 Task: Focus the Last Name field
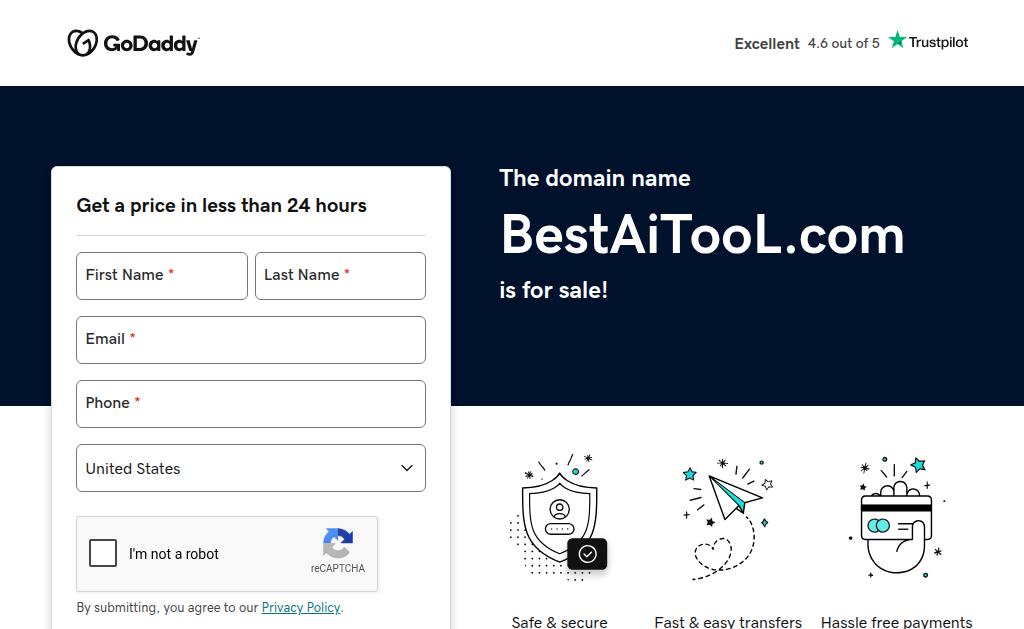pyautogui.click(x=340, y=276)
